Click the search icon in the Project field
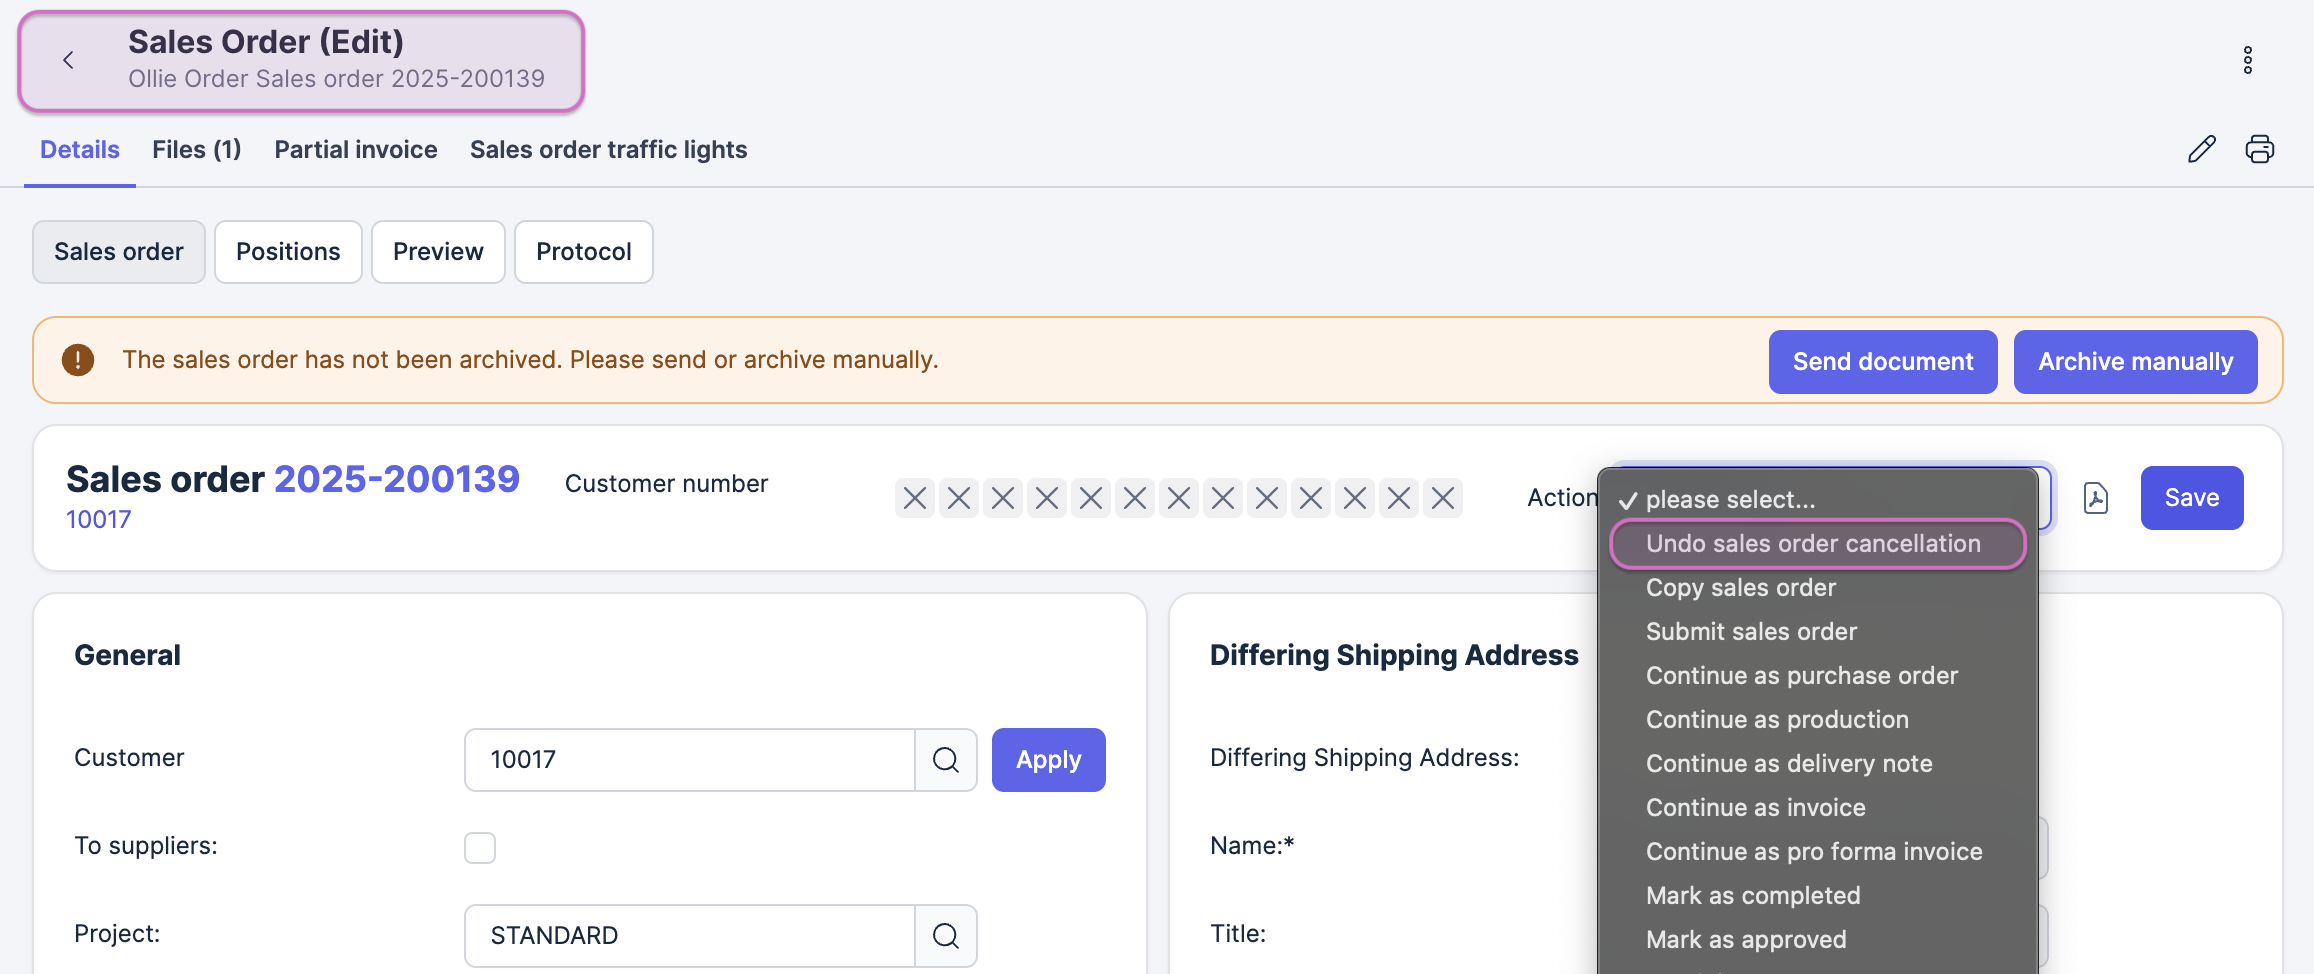2314x974 pixels. 945,936
